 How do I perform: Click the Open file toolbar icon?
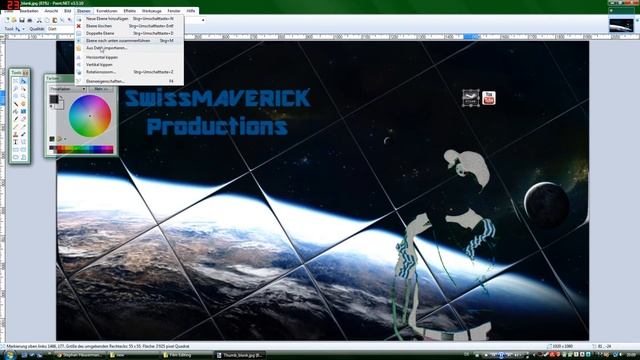(x=14, y=20)
